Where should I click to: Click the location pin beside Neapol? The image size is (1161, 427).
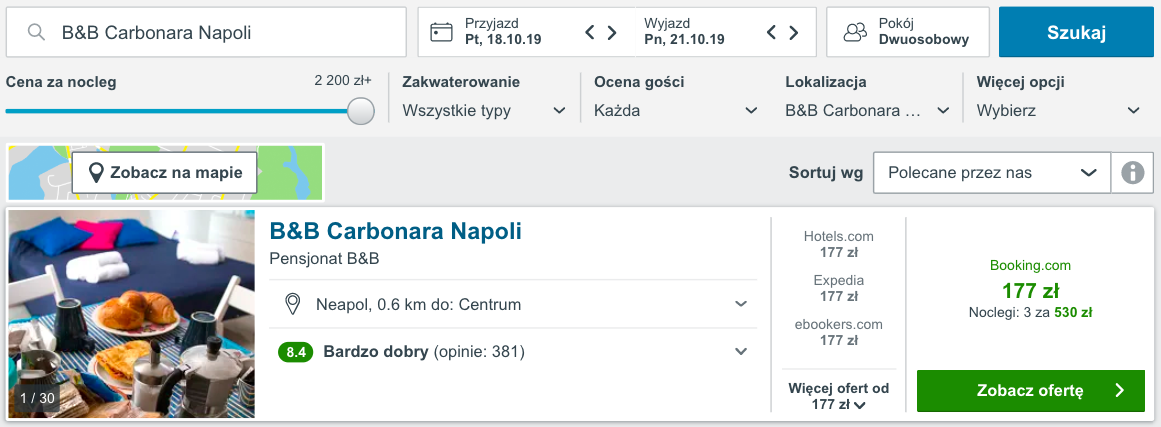293,304
